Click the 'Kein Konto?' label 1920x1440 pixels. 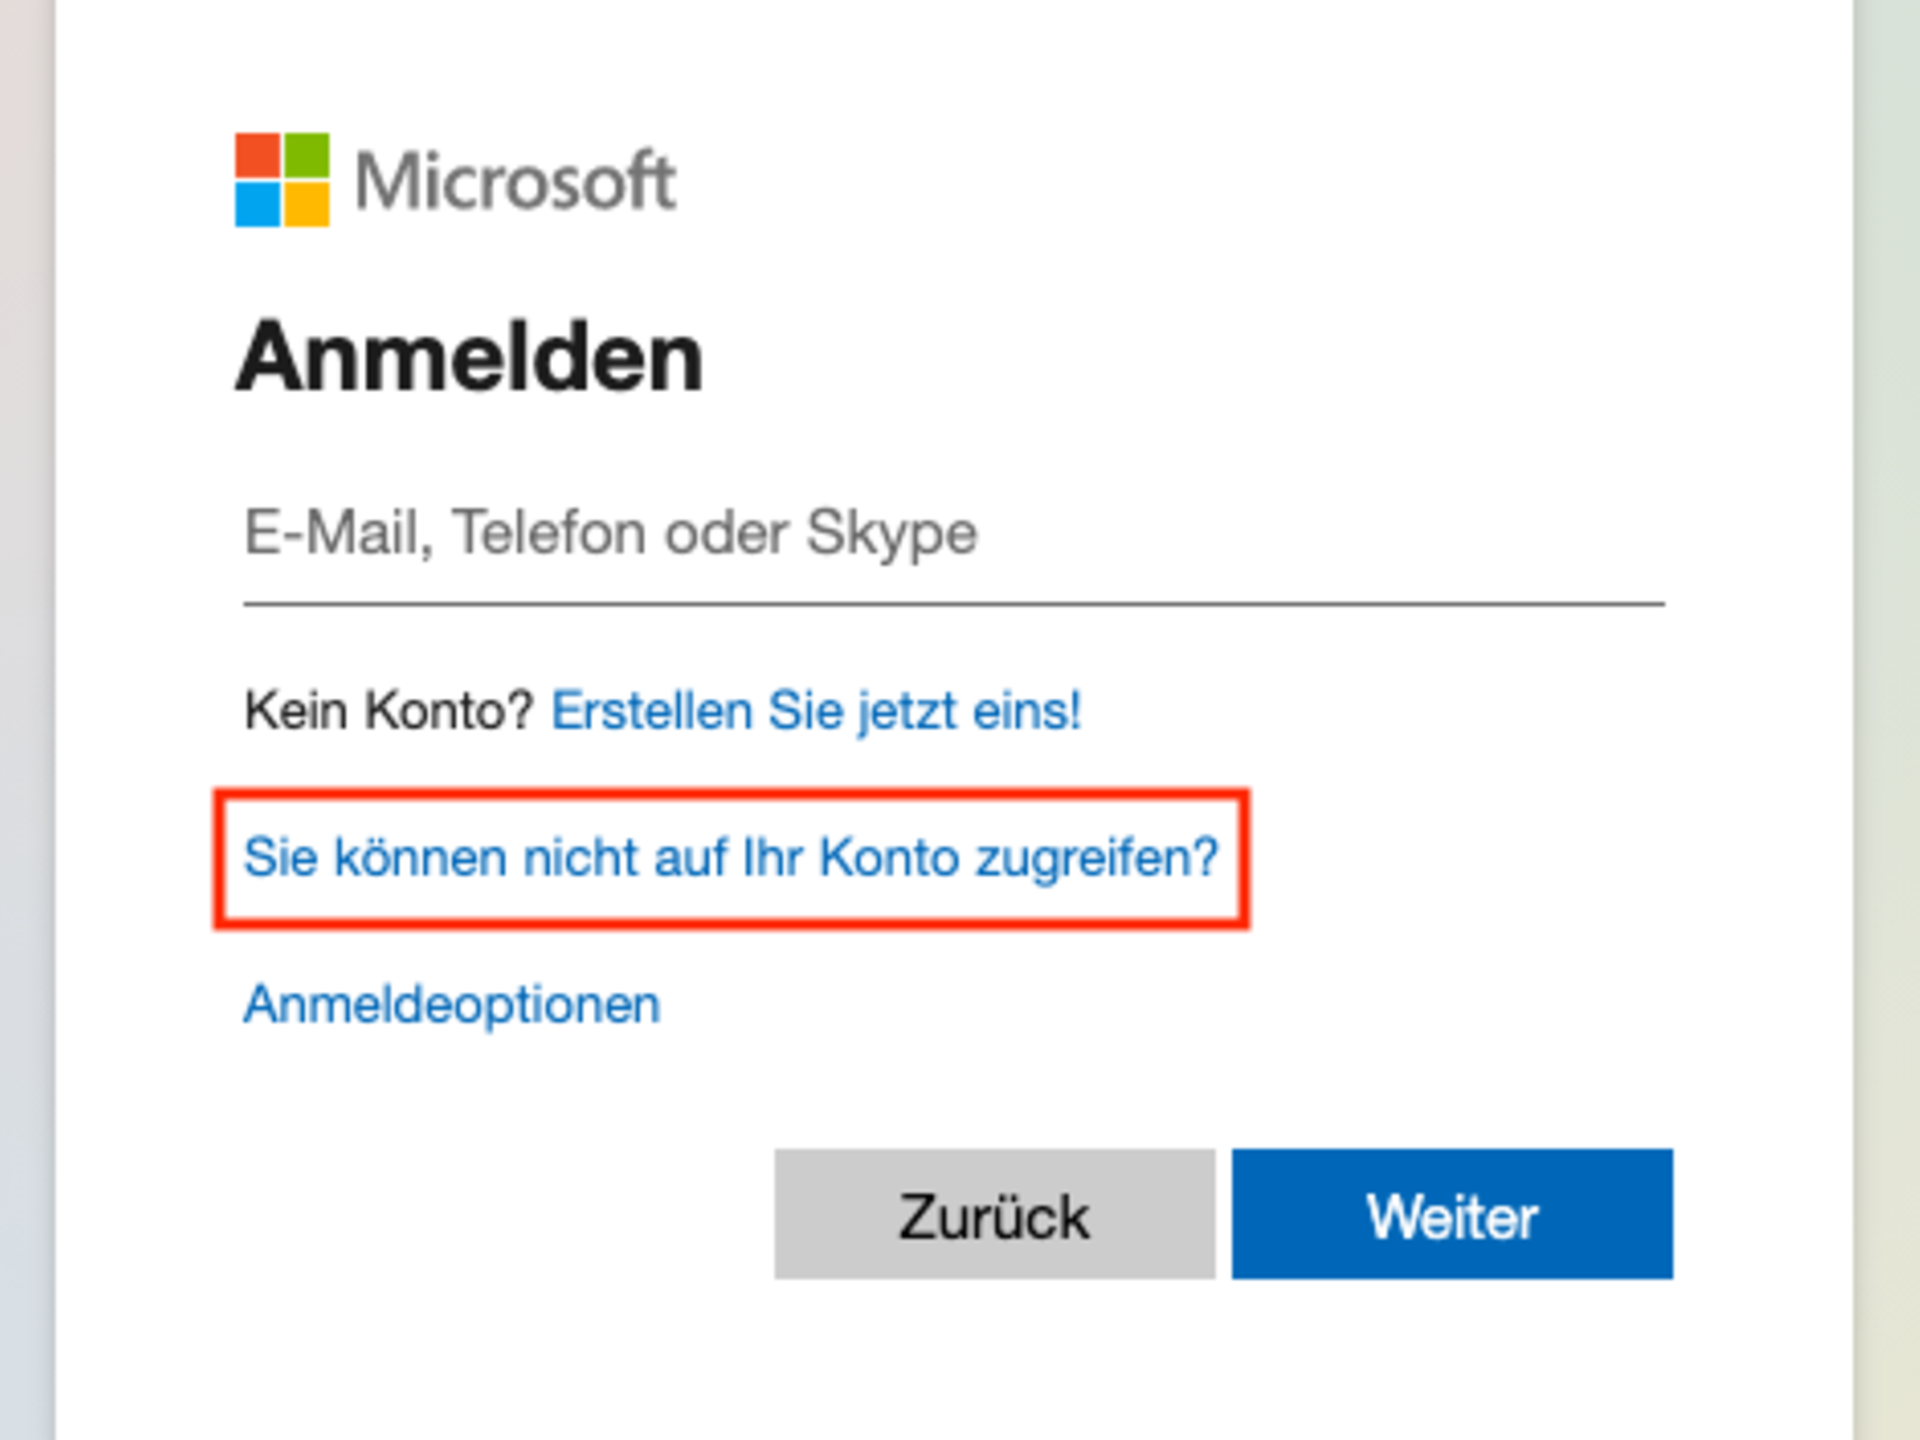pyautogui.click(x=390, y=710)
